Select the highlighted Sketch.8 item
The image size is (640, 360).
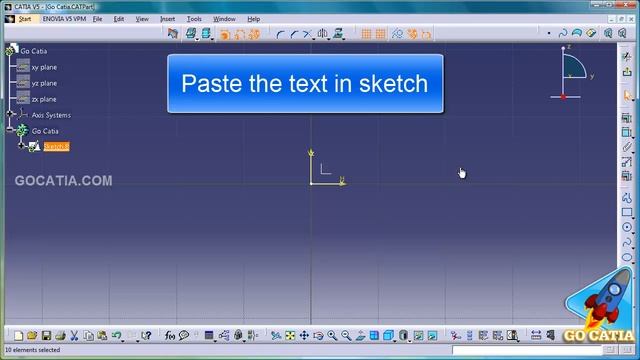click(56, 146)
